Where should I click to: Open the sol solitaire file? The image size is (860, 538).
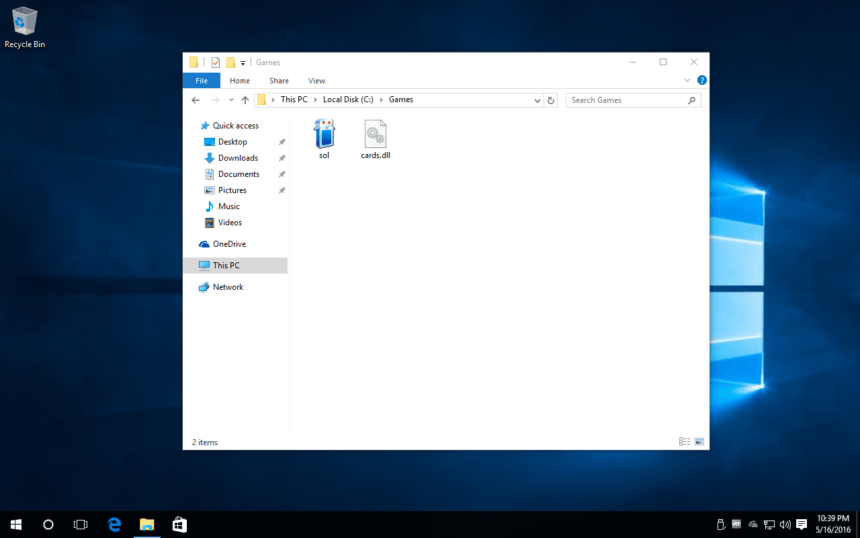(x=324, y=139)
